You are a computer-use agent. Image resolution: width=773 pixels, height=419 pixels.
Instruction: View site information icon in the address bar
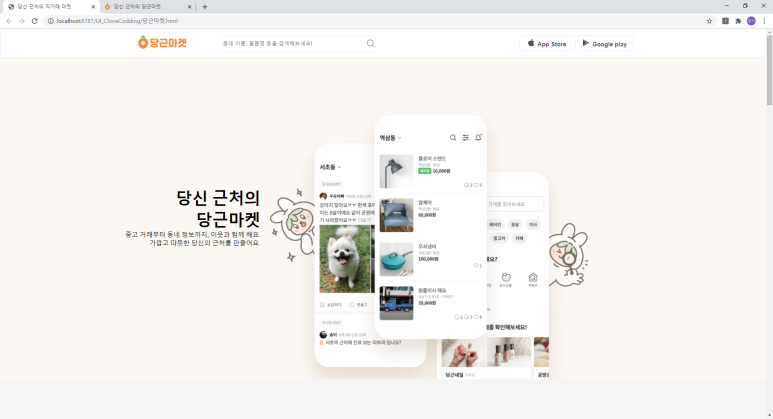tap(50, 21)
